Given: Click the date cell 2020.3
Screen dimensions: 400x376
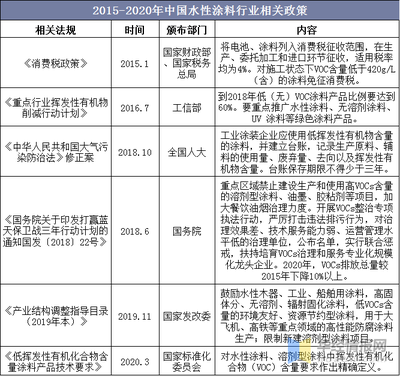Looking at the screenshot, I should (x=135, y=362).
